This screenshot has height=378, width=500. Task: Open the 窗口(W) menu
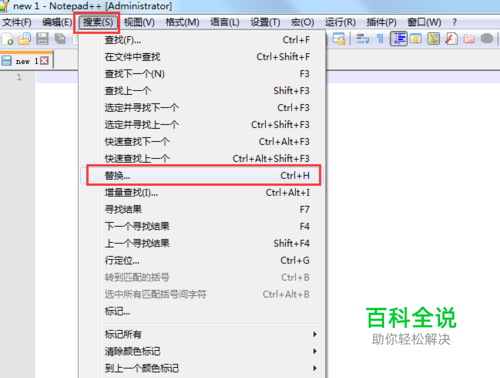pyautogui.click(x=424, y=22)
